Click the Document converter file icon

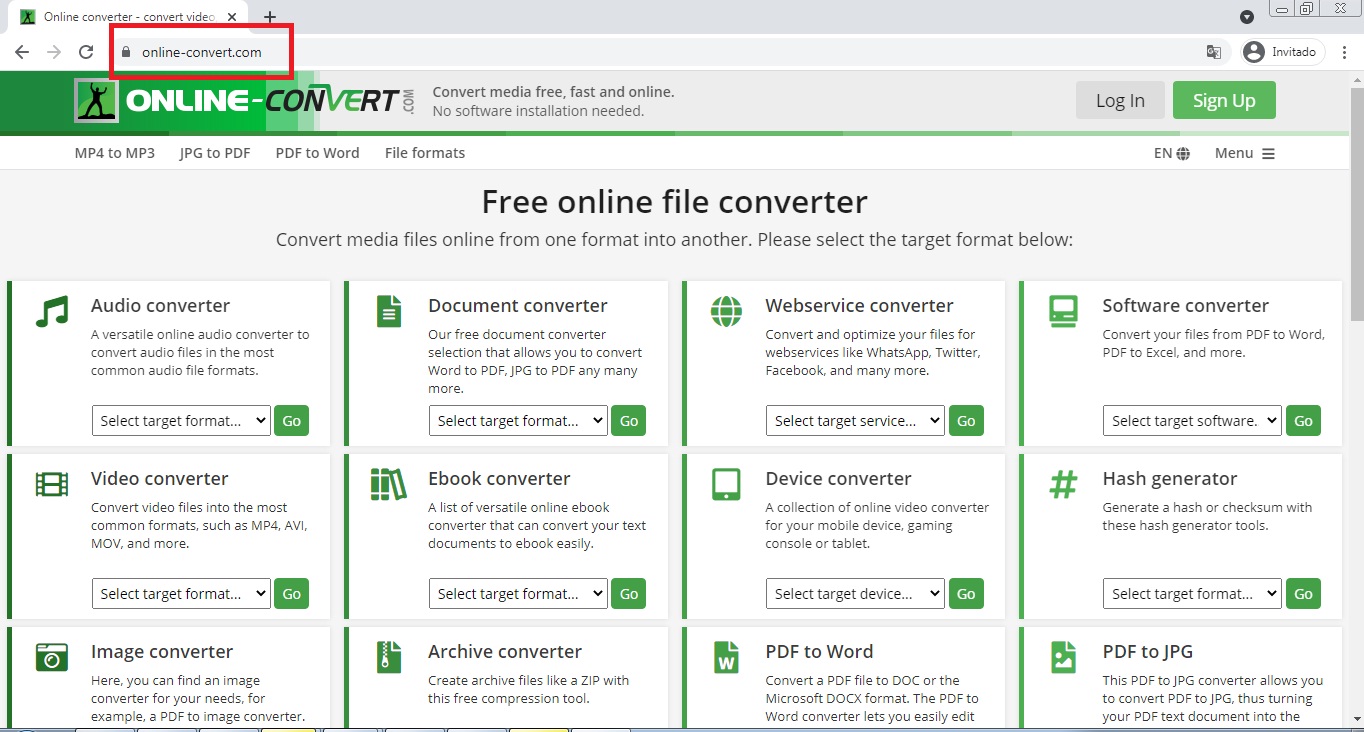tap(388, 311)
